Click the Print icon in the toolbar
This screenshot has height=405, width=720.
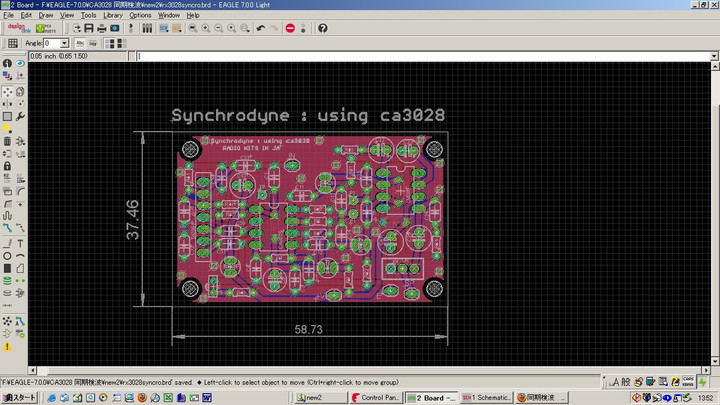tap(101, 28)
